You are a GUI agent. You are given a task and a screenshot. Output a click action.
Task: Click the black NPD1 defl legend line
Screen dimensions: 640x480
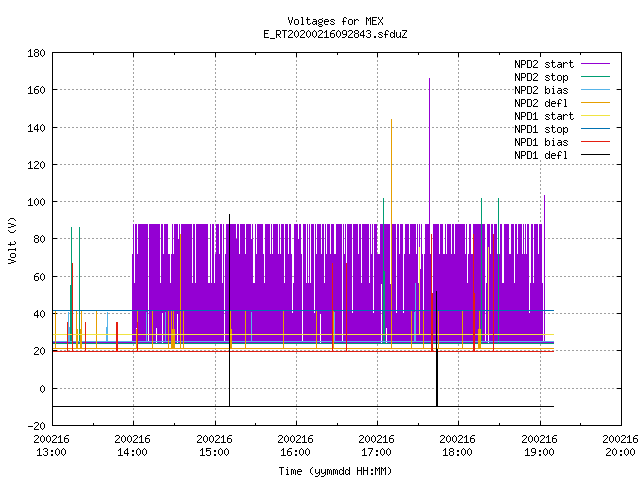tap(595, 155)
